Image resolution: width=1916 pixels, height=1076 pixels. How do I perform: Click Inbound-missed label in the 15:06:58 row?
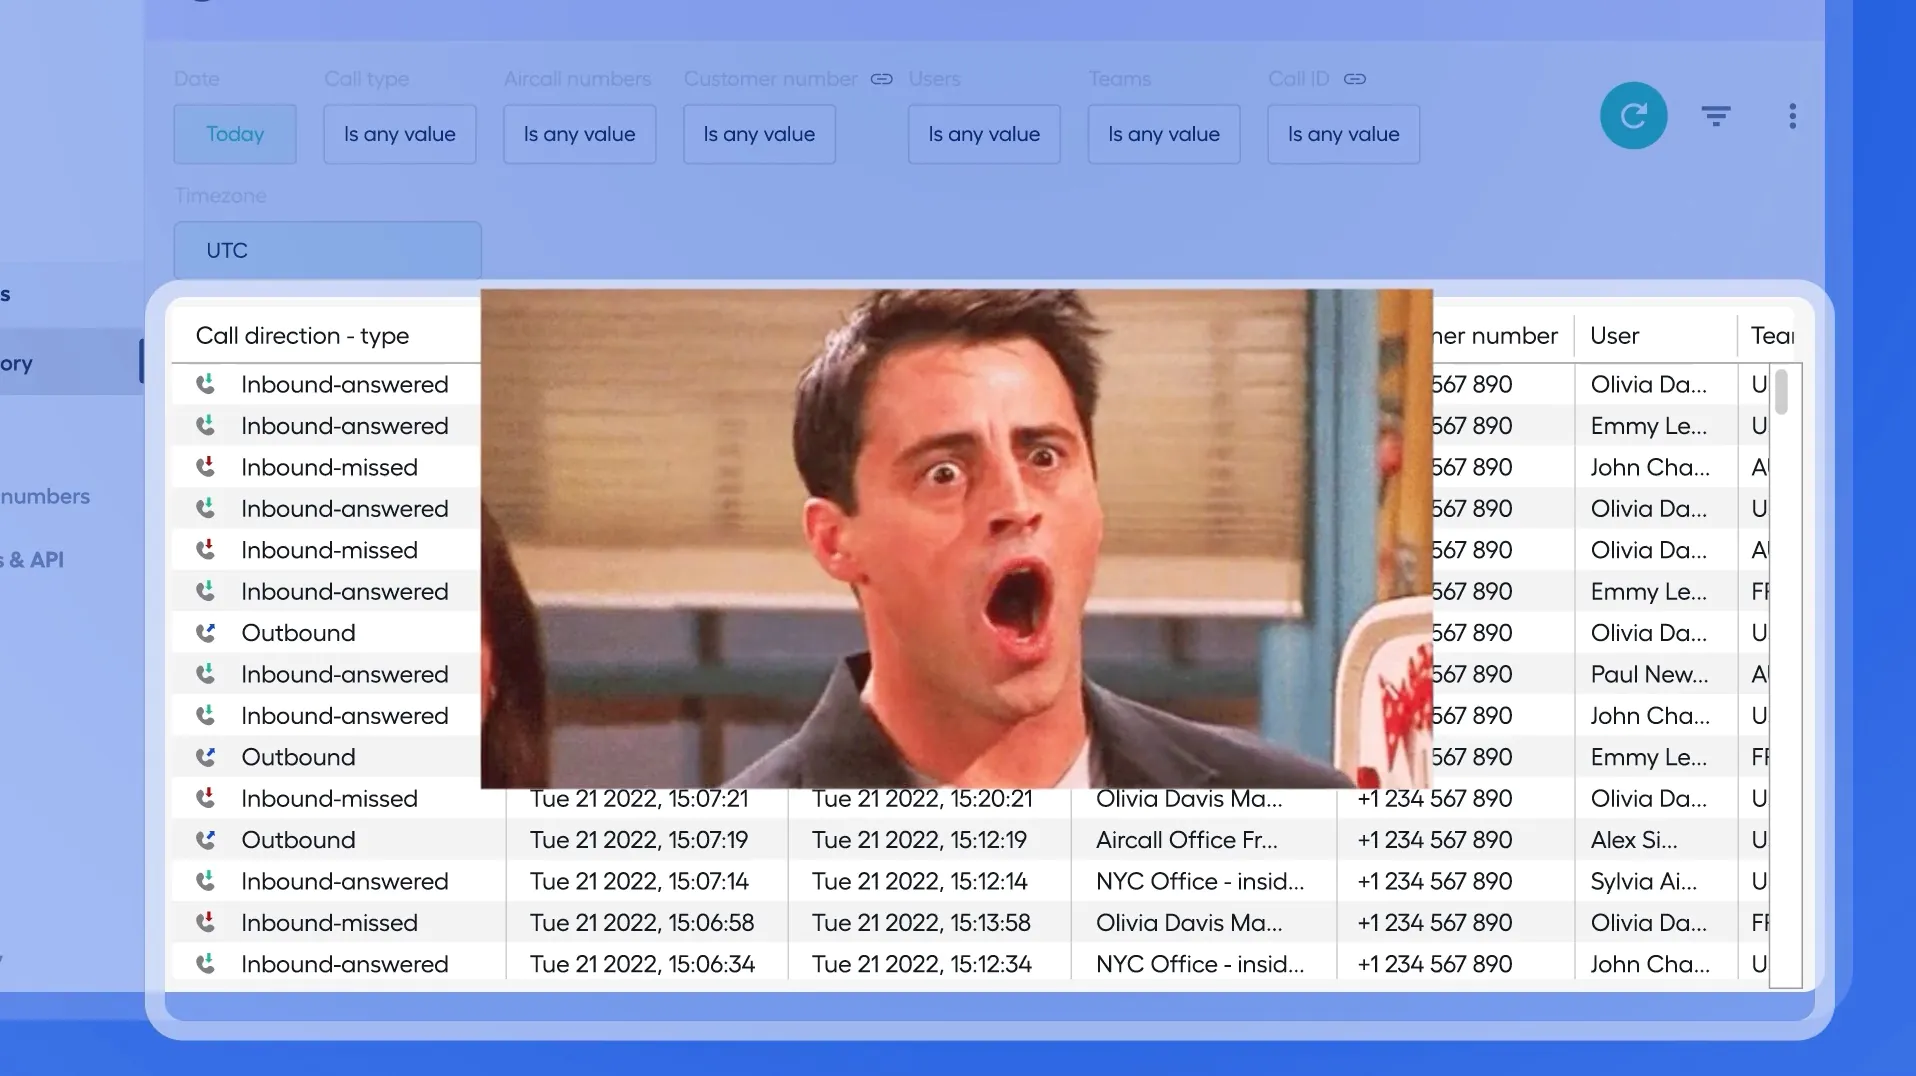coord(329,922)
